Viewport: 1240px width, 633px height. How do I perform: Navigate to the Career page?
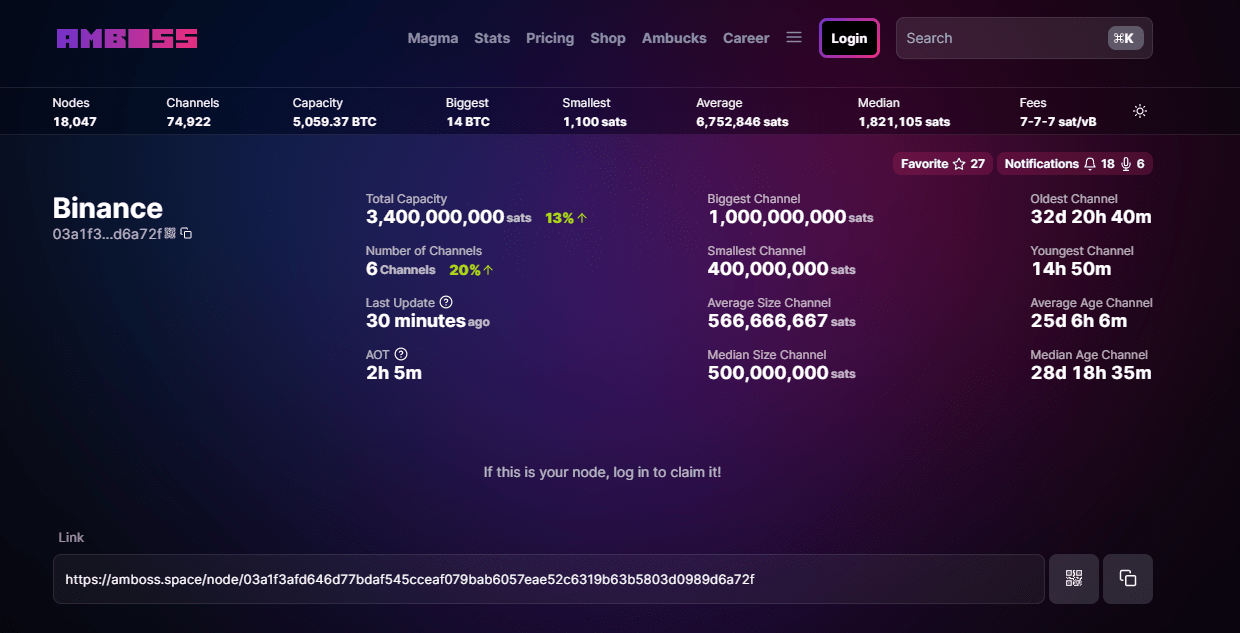pyautogui.click(x=746, y=38)
